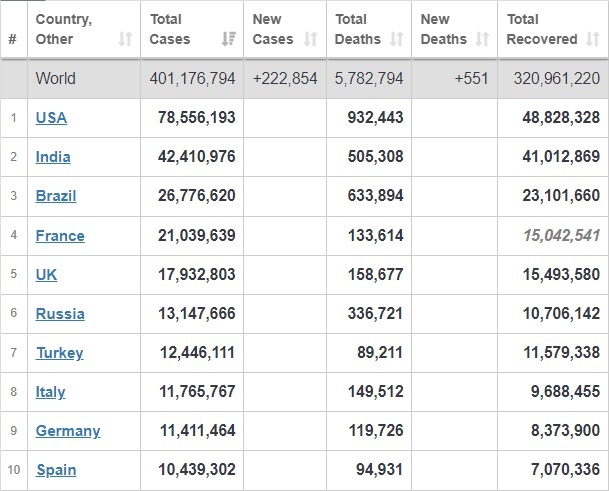The width and height of the screenshot is (609, 491).
Task: Click the Total Recovered header text
Action: [x=542, y=29]
